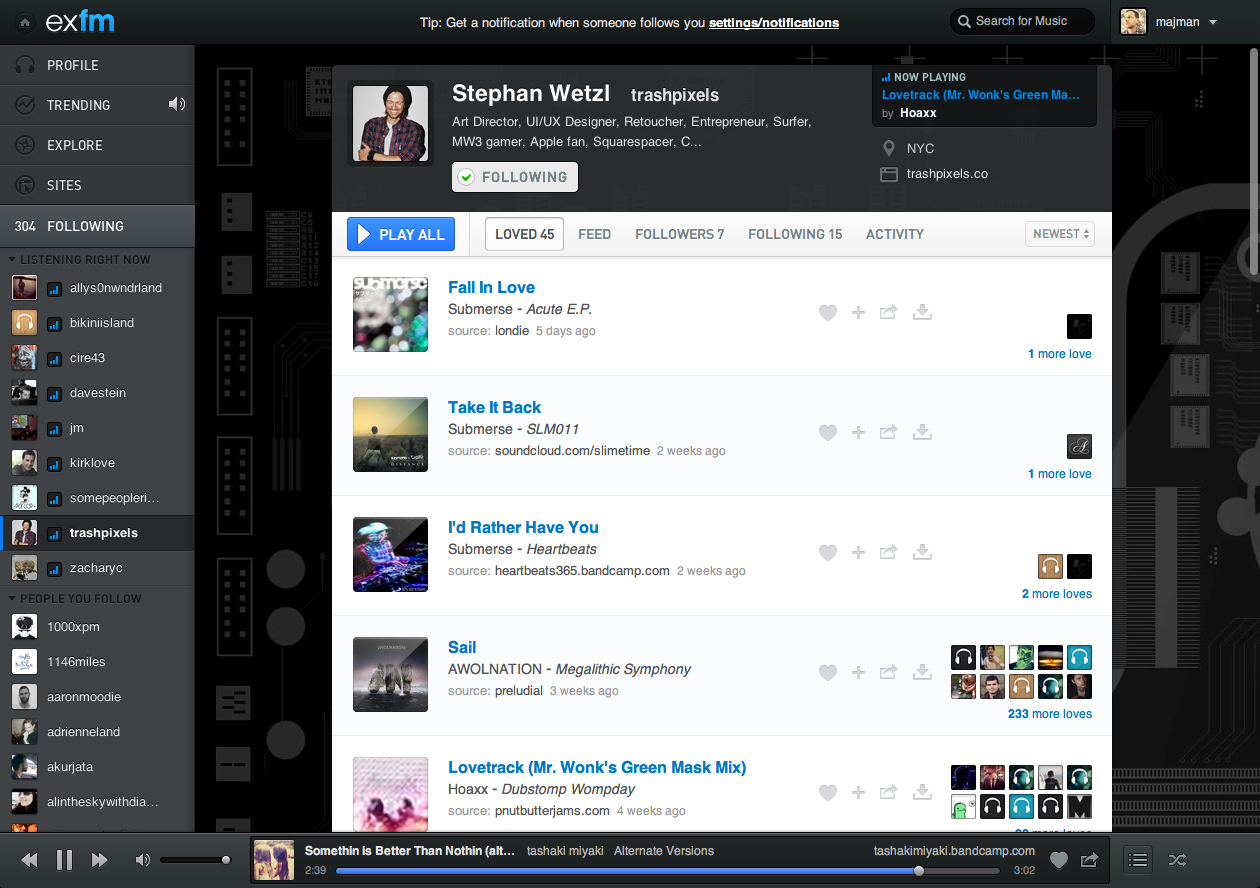Add Sail using the plus icon

(x=858, y=673)
